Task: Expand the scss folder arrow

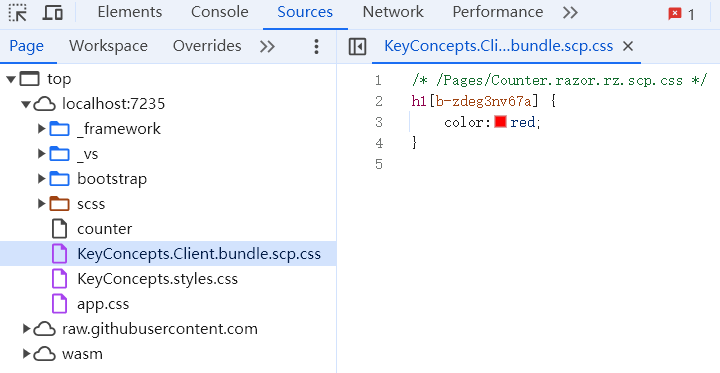Action: [x=42, y=203]
